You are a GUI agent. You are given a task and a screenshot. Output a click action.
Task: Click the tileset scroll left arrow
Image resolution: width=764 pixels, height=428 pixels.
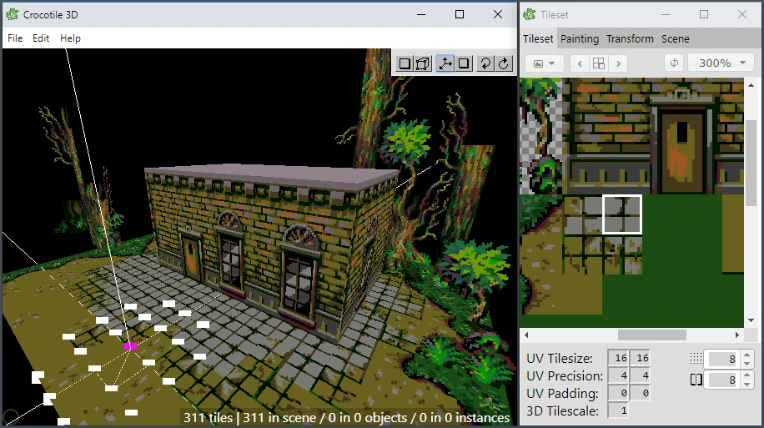point(526,335)
